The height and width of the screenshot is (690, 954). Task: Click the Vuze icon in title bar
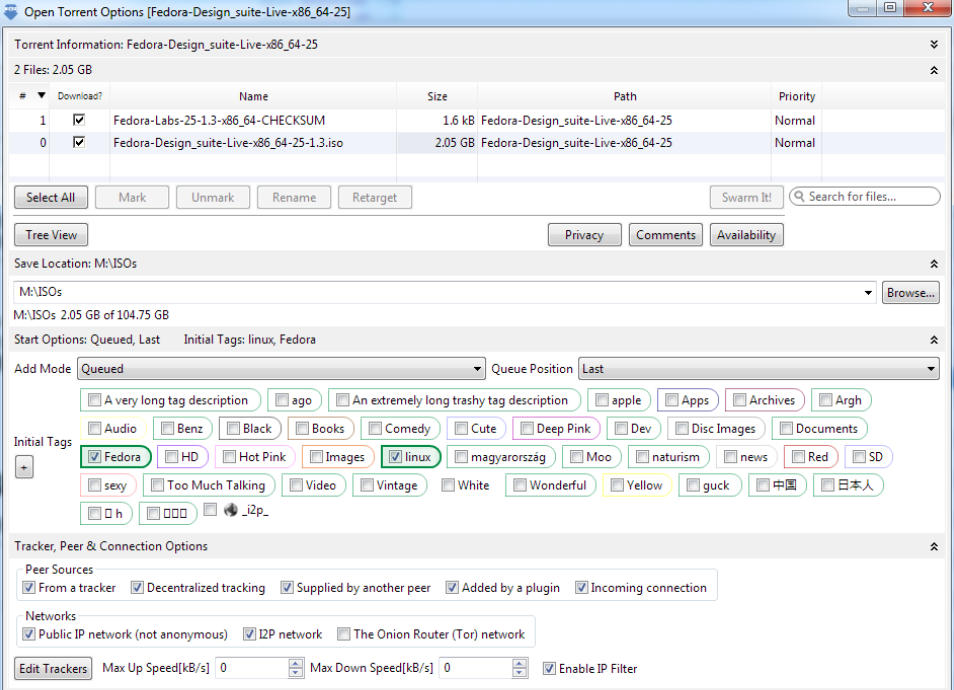coord(11,11)
